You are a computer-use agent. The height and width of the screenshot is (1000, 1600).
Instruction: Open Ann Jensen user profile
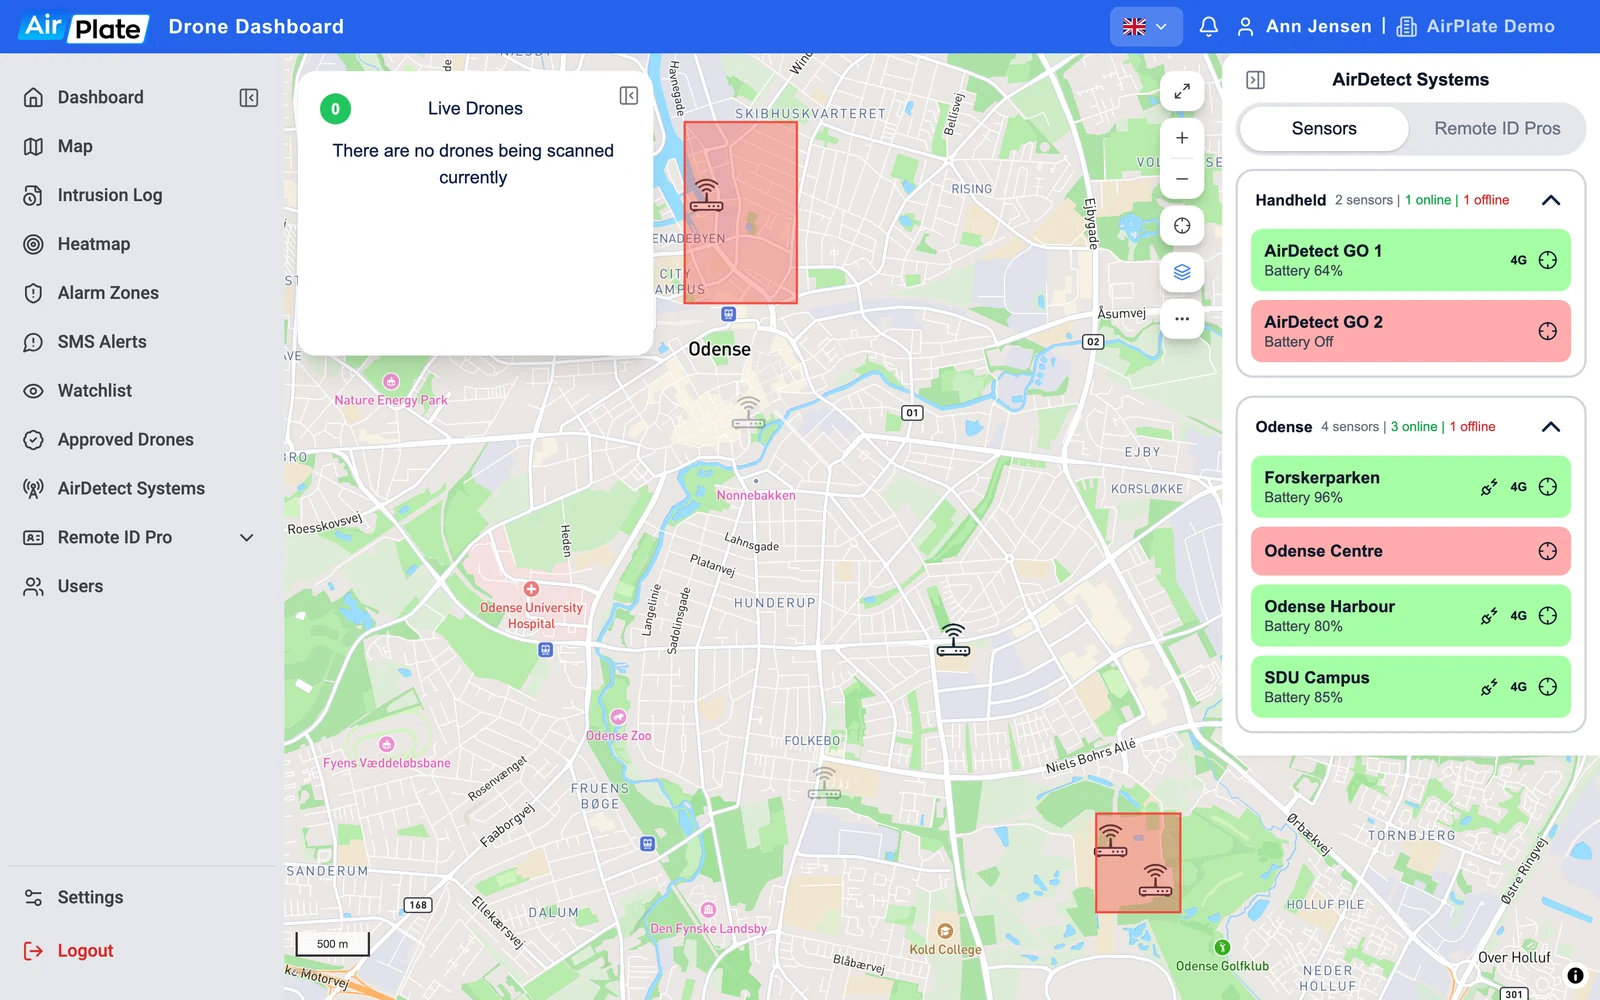coord(1304,27)
